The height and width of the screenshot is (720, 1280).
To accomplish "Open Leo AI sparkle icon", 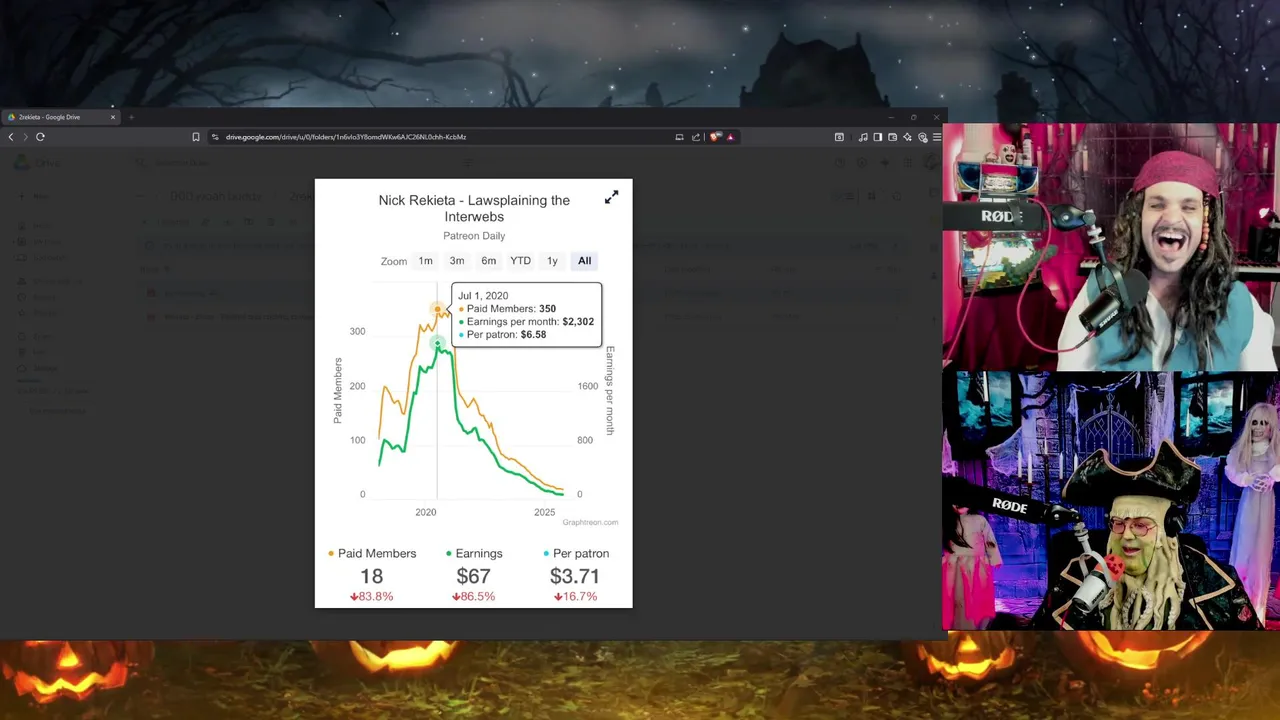I will [907, 137].
